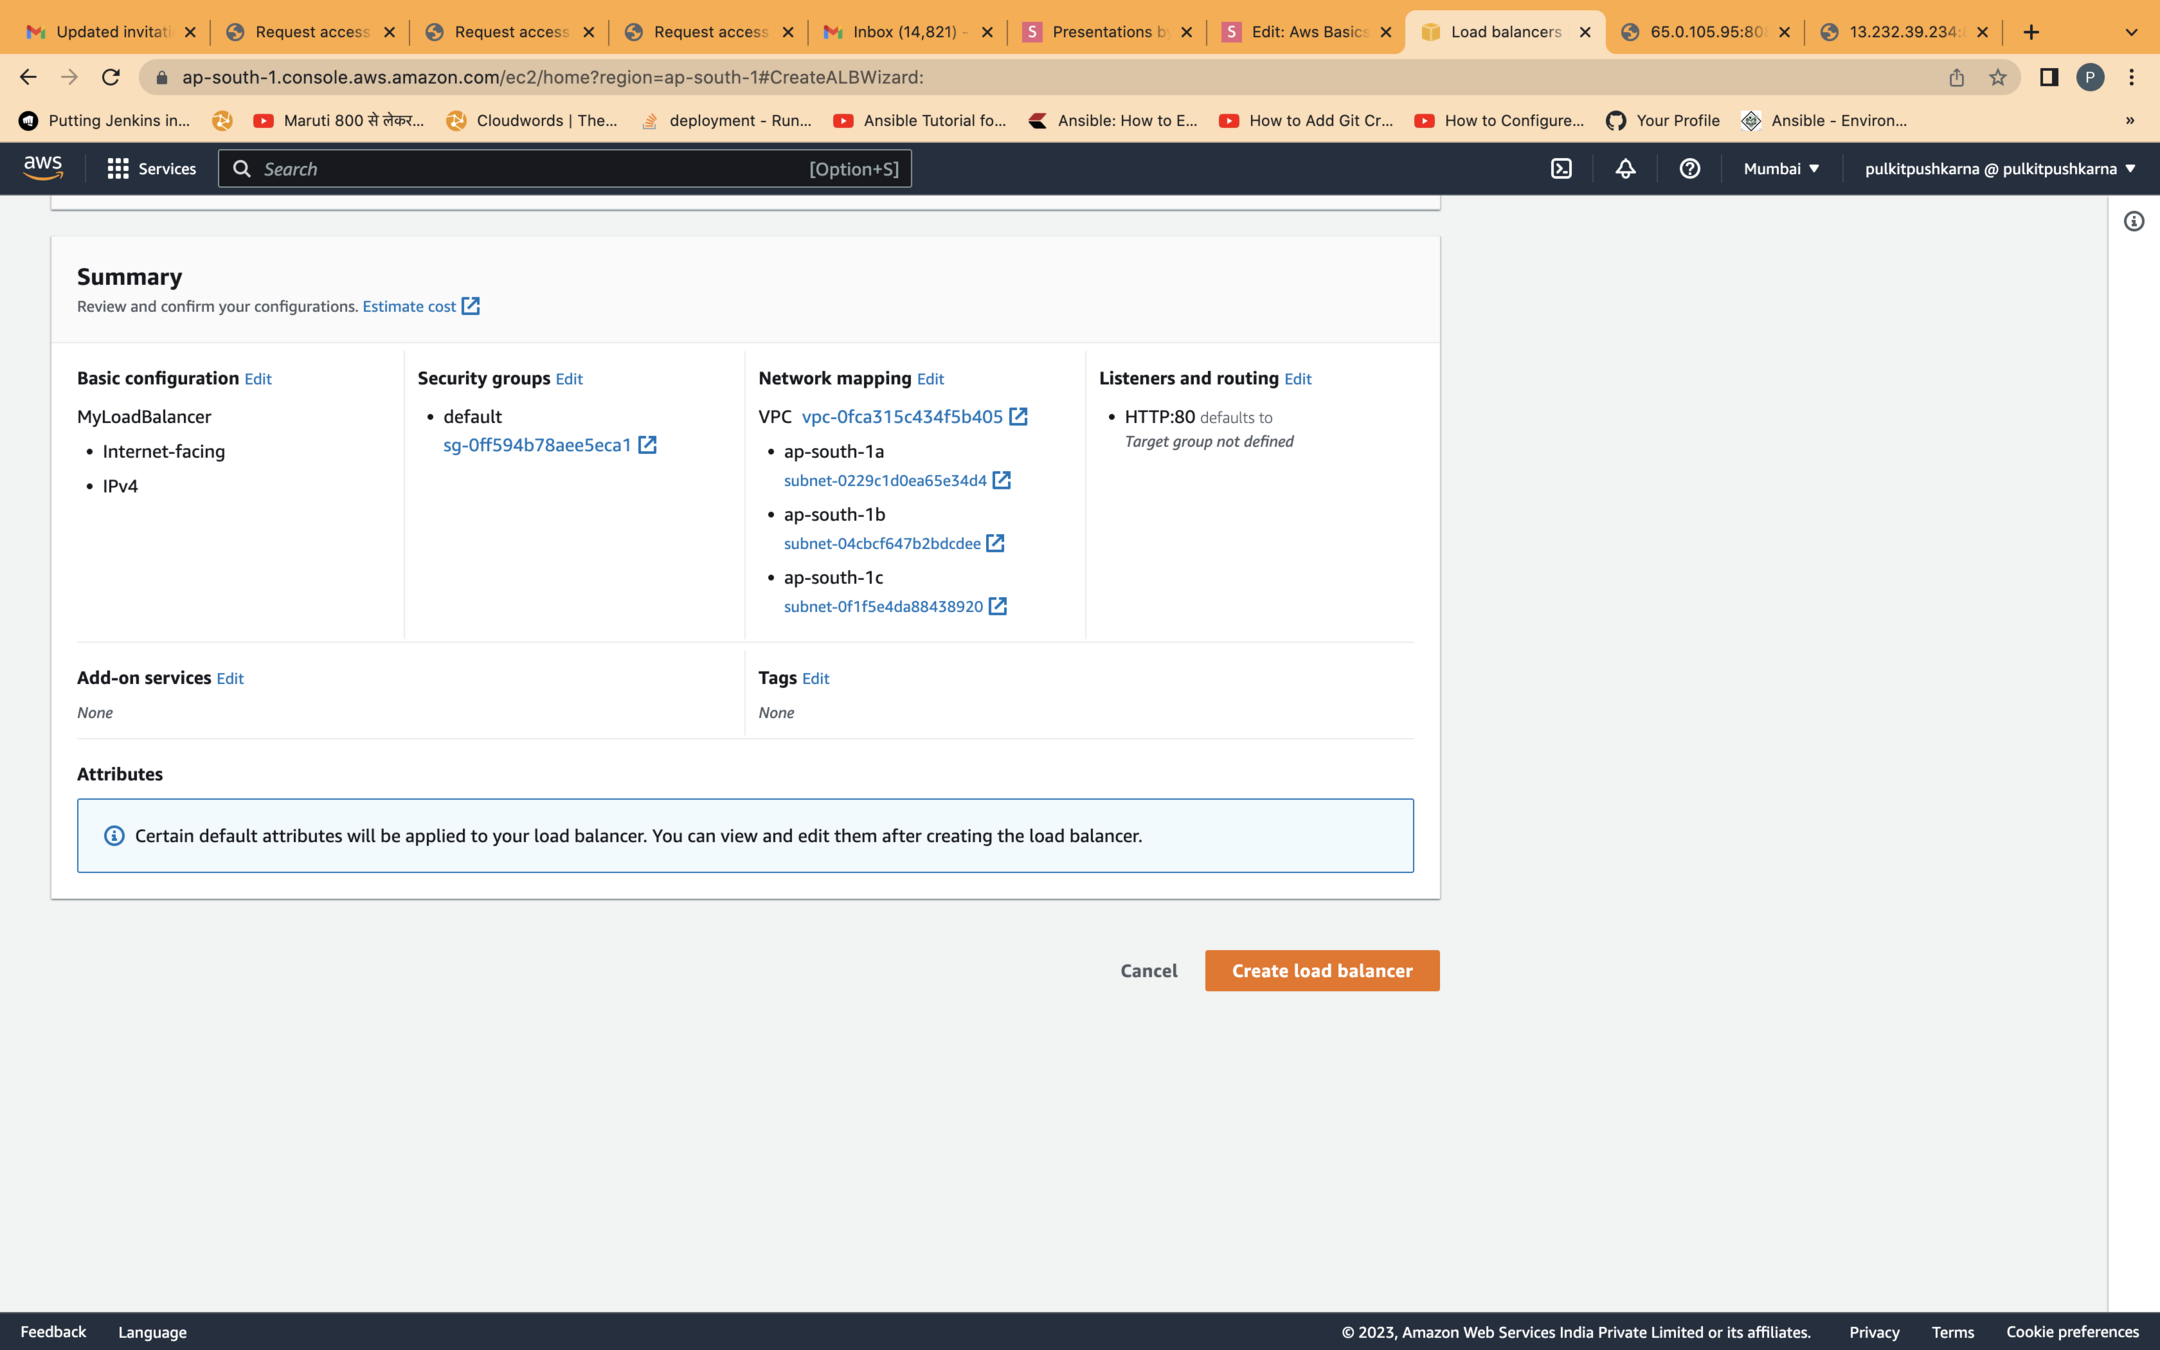
Task: Open AWS CloudShell terminal icon
Action: [1561, 169]
